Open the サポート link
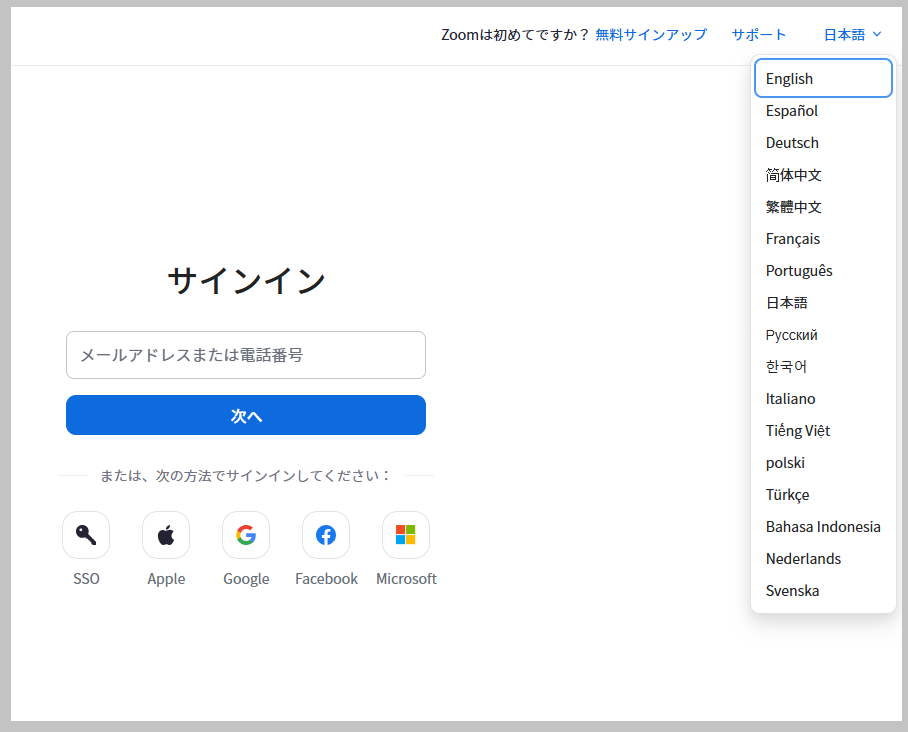The image size is (908, 732). pos(759,35)
